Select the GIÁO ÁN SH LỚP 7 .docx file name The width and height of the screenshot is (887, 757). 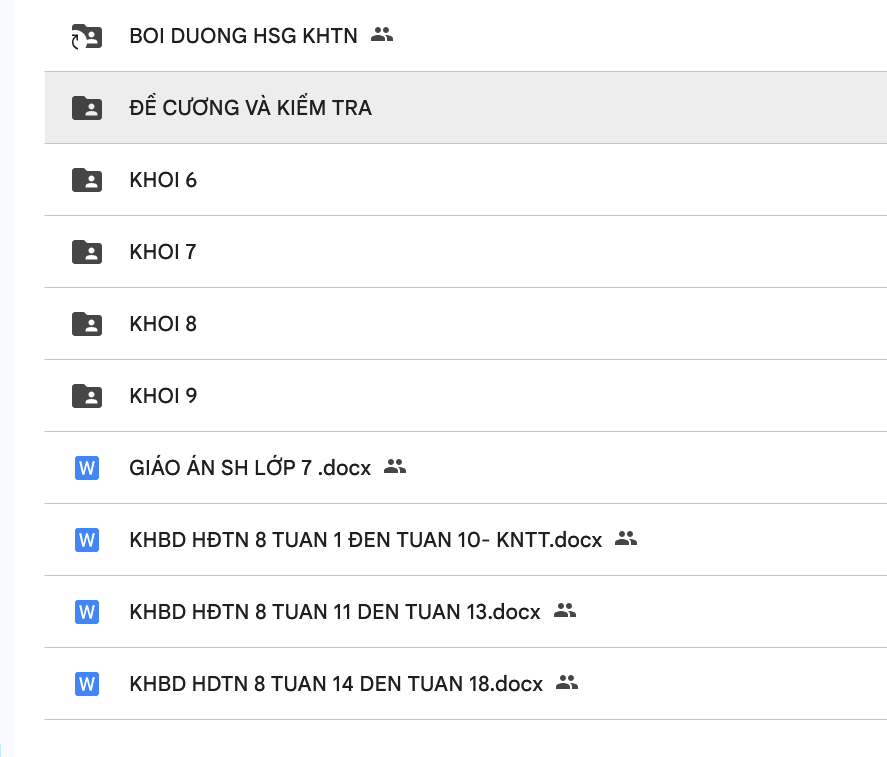click(x=250, y=468)
